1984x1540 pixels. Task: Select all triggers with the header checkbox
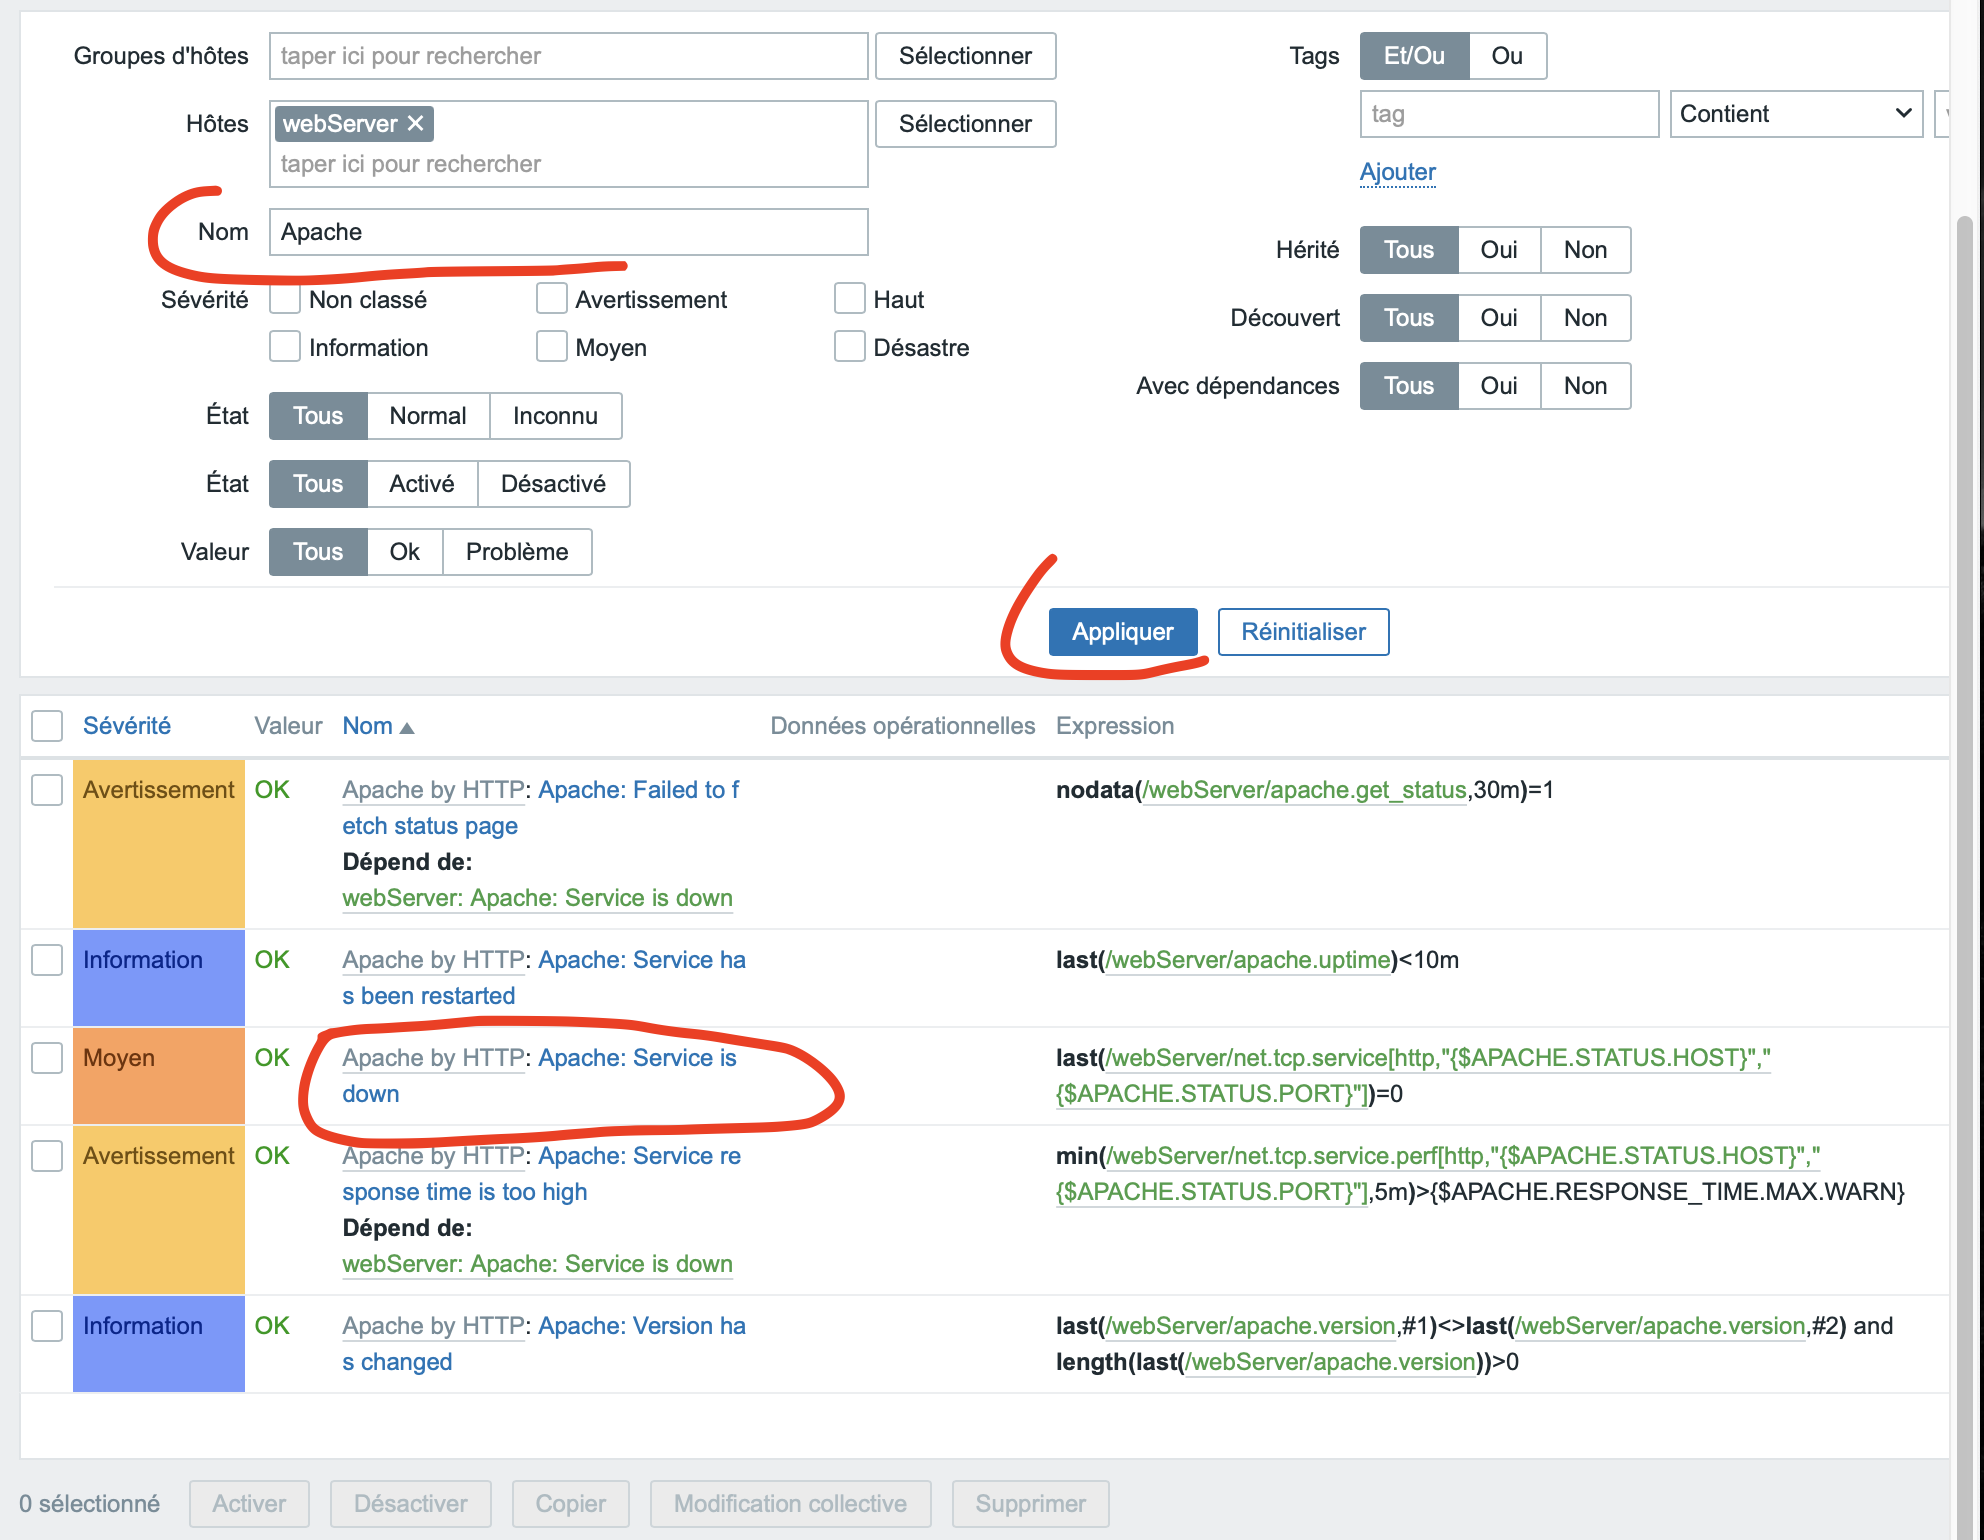click(x=47, y=726)
